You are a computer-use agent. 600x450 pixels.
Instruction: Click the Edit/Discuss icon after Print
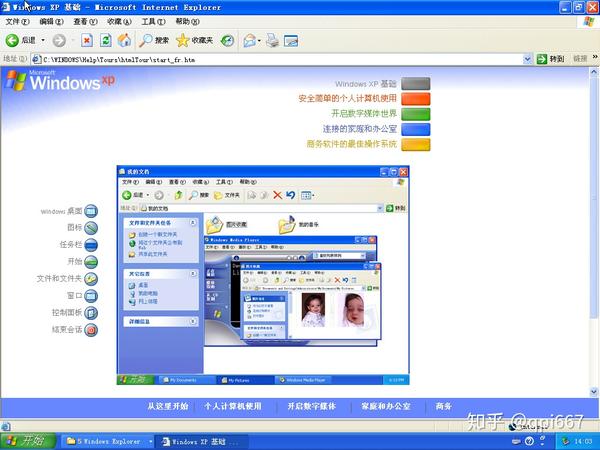click(x=291, y=41)
